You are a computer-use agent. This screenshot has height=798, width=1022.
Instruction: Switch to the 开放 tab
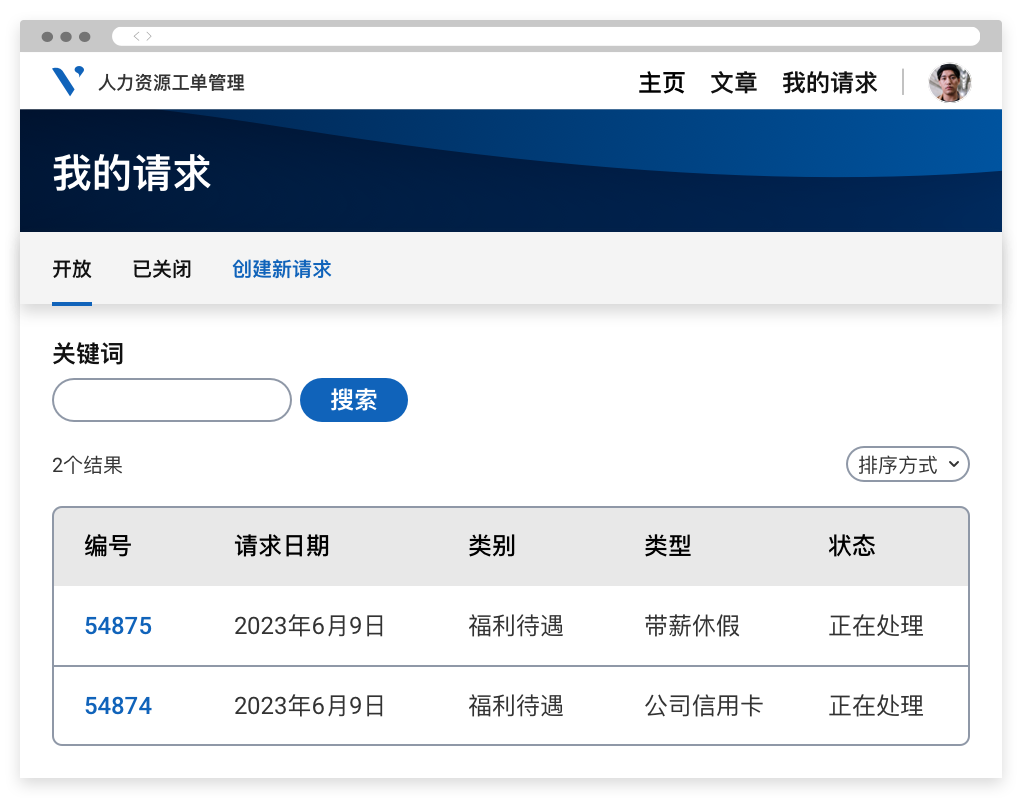[x=72, y=269]
